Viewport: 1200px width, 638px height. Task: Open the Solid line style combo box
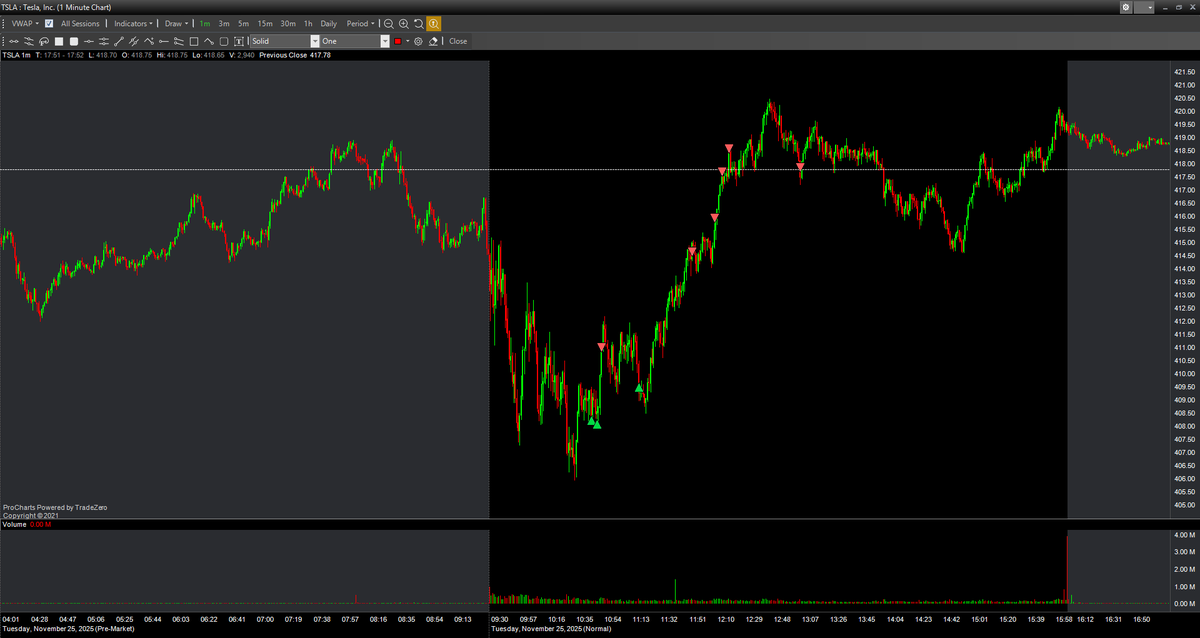(285, 41)
